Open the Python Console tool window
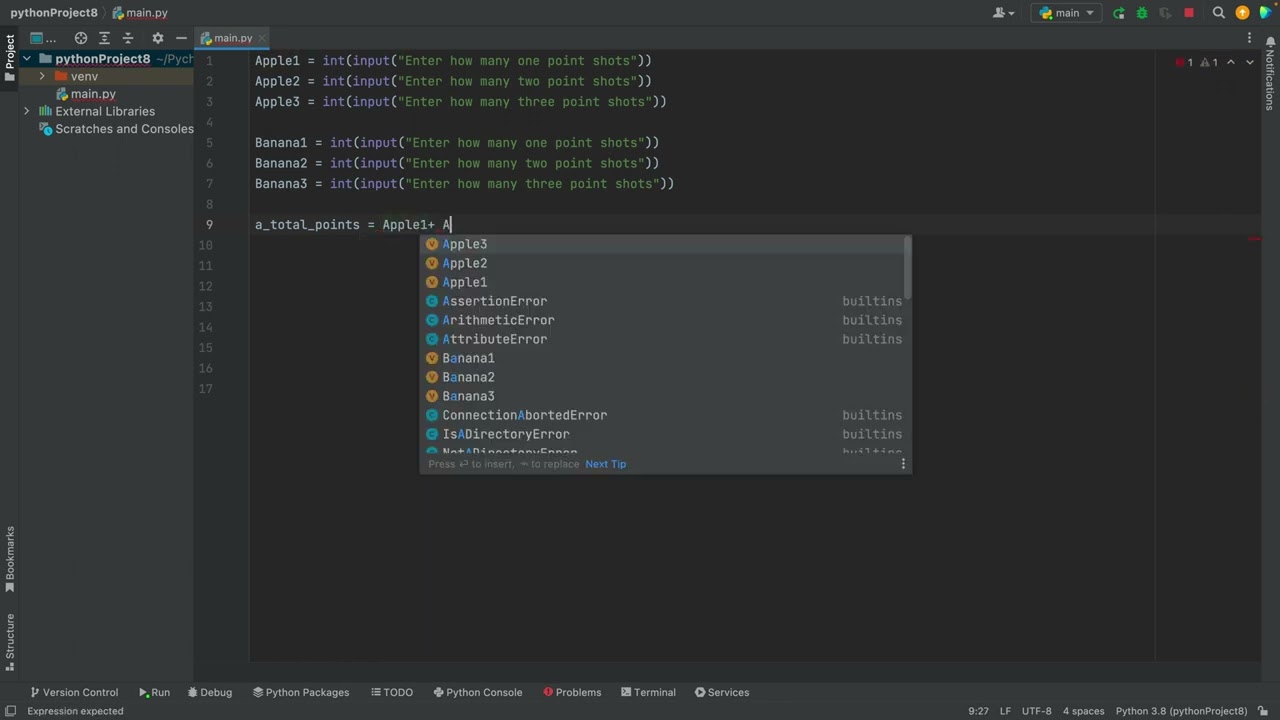Viewport: 1280px width, 720px height. (477, 692)
